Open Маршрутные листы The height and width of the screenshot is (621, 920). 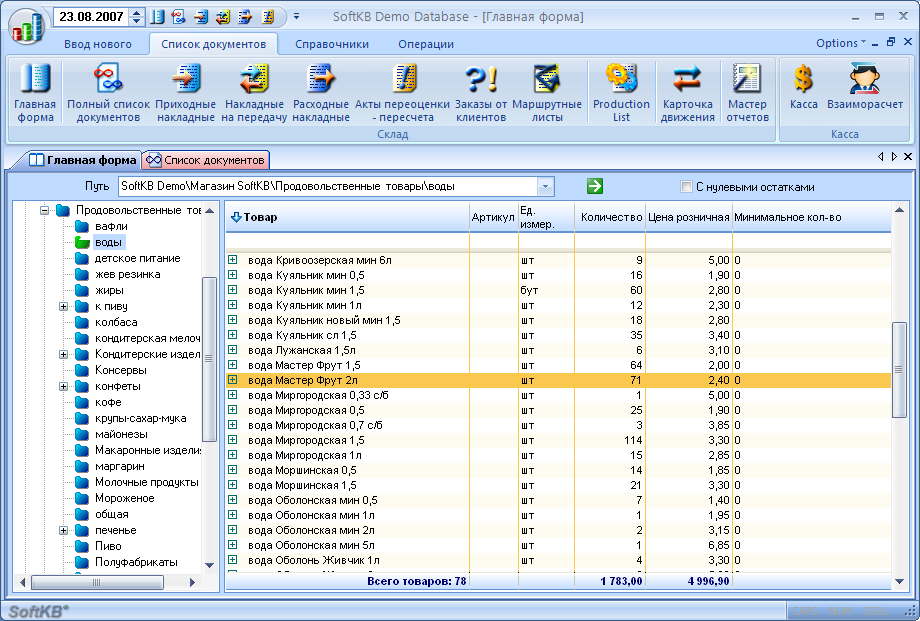547,93
